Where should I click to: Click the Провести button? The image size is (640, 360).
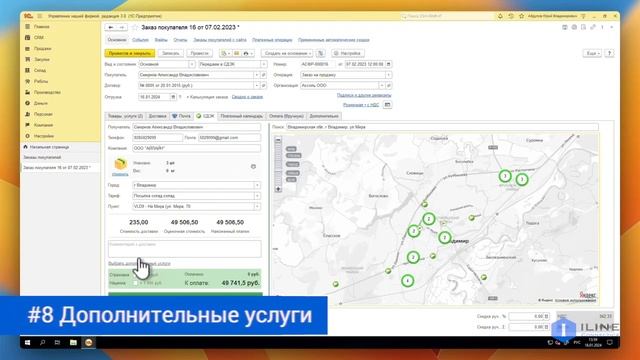pyautogui.click(x=200, y=53)
